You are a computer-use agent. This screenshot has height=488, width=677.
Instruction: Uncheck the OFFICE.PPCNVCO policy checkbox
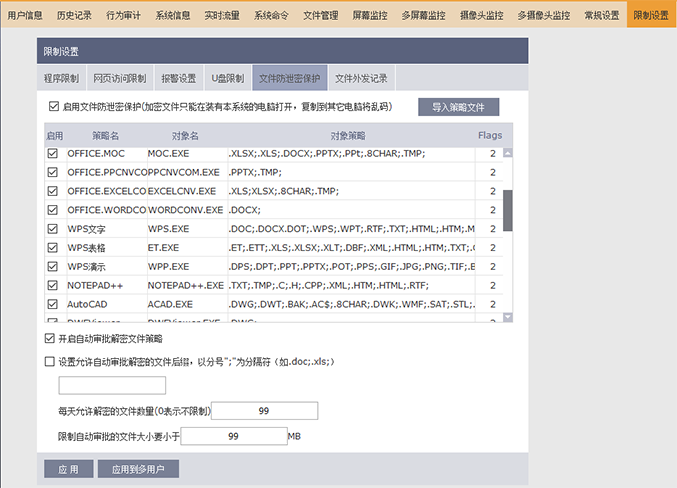point(53,172)
